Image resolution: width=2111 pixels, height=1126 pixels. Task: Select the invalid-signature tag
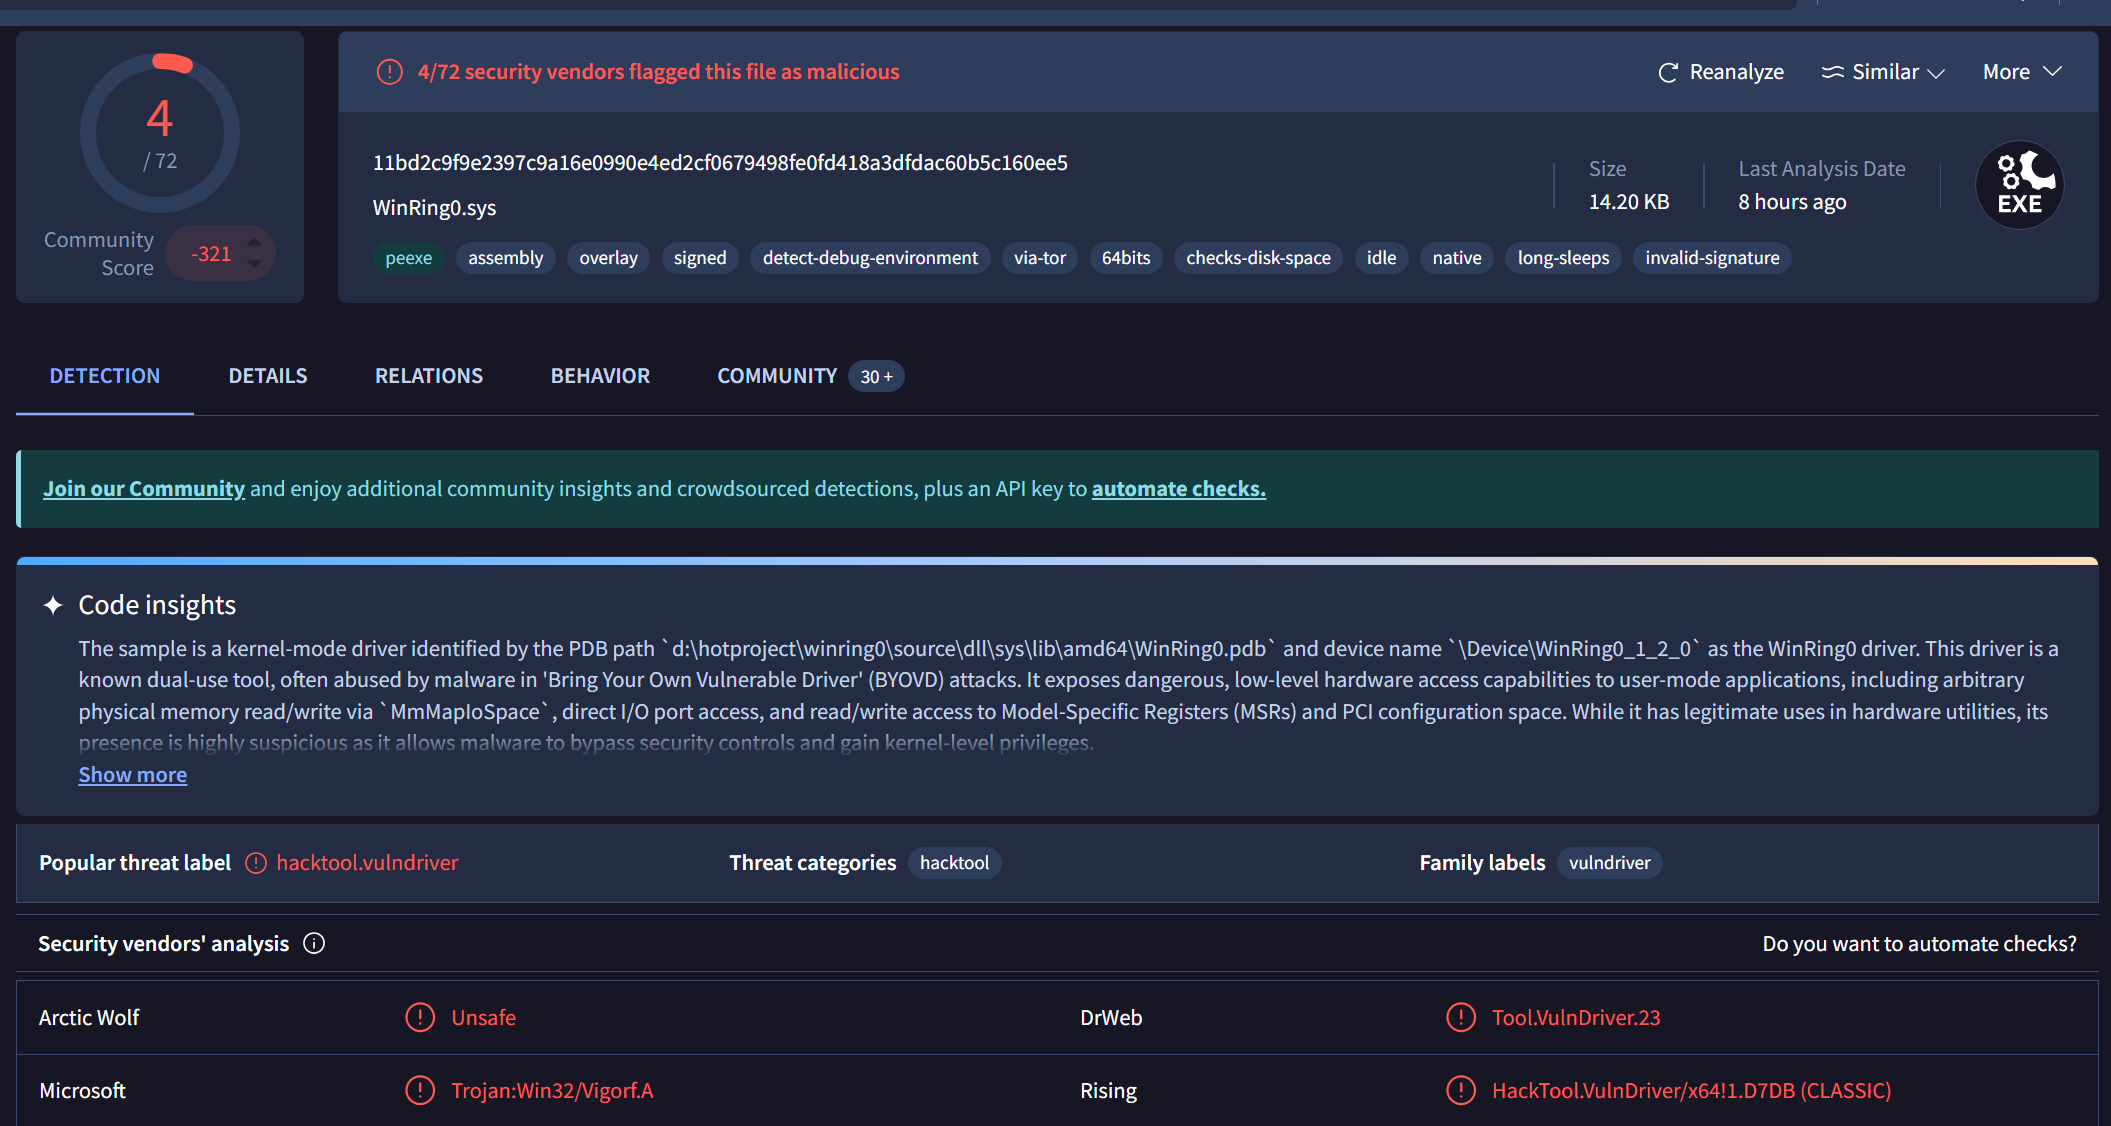(1712, 258)
